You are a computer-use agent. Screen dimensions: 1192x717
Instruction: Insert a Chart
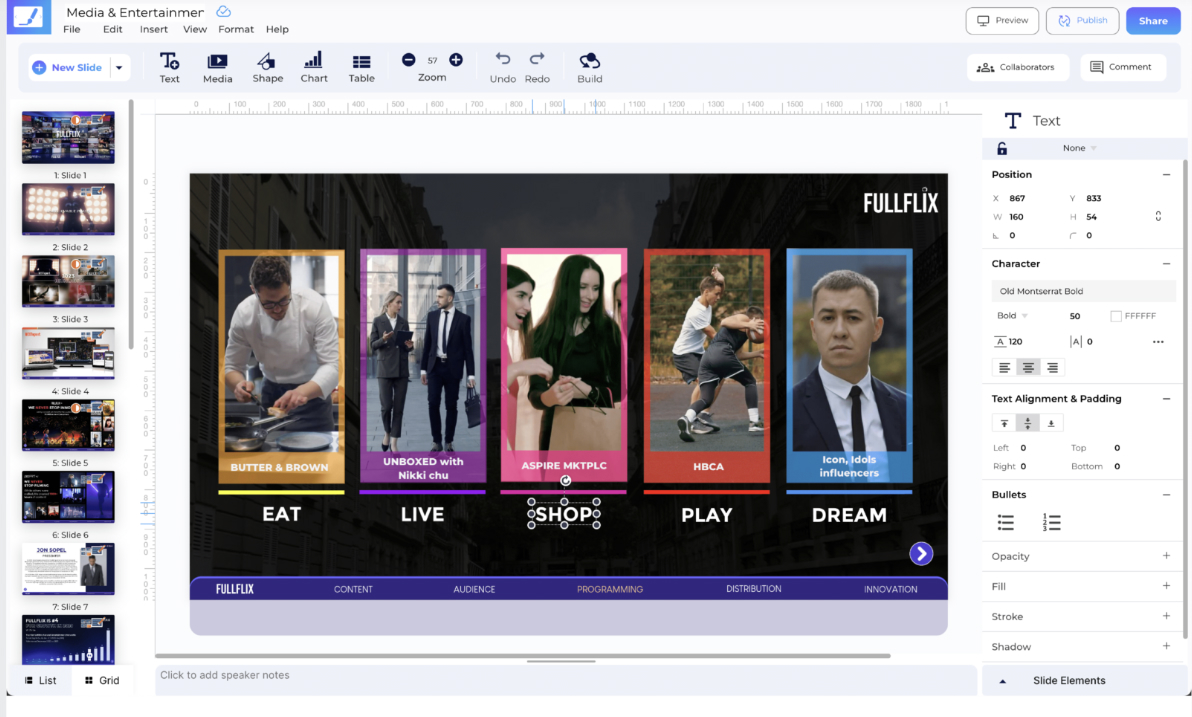(x=314, y=68)
